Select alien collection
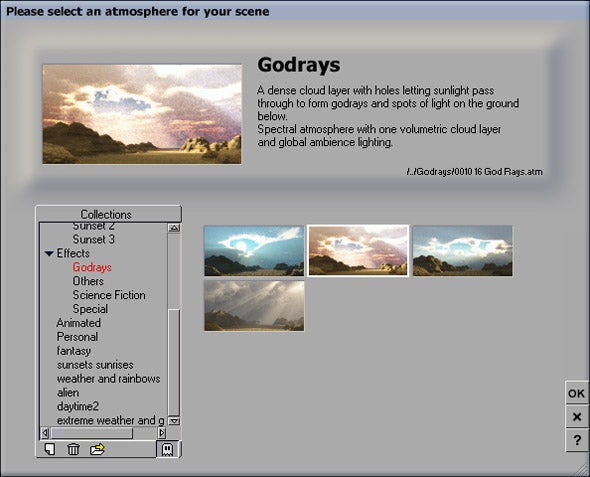 pyautogui.click(x=68, y=392)
